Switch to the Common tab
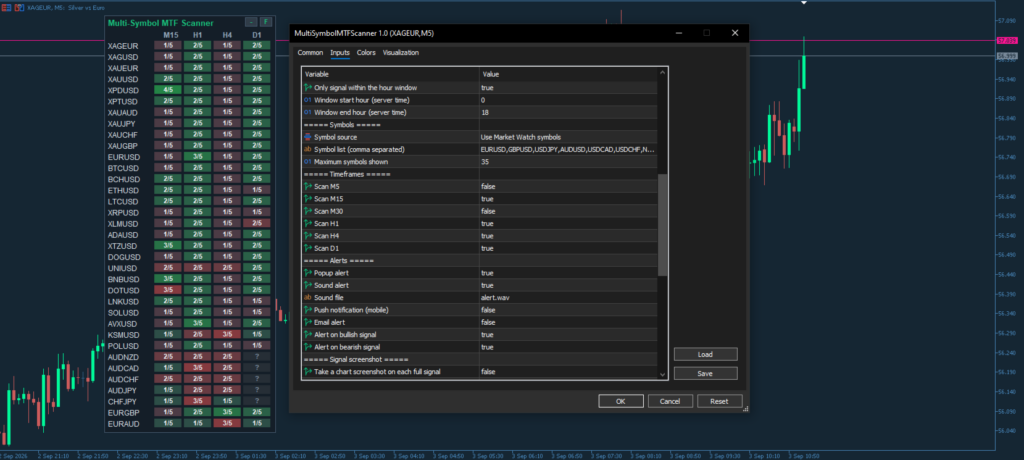 pos(310,53)
